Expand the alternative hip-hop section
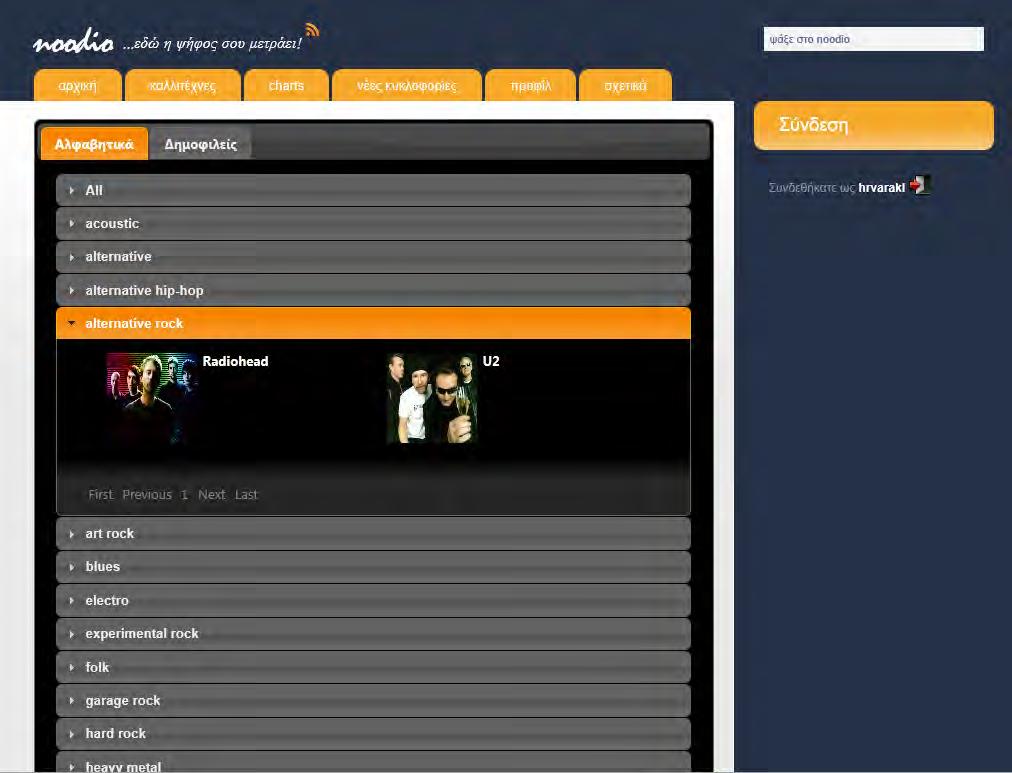The height and width of the screenshot is (773, 1012). tap(373, 290)
